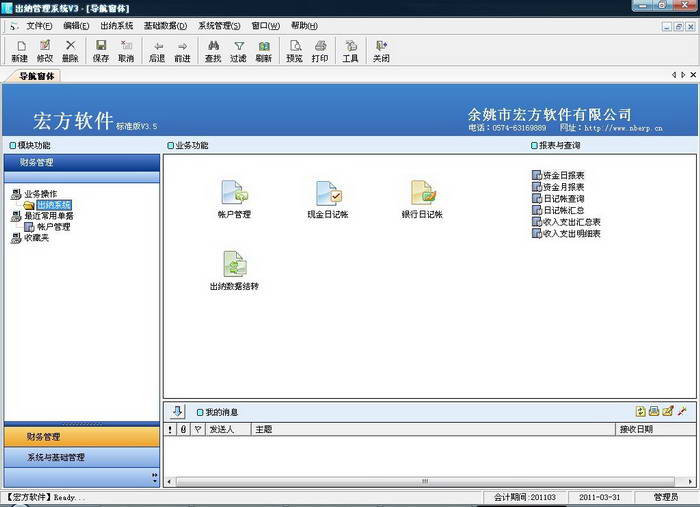Viewport: 700px width, 507px height.
Task: Select 出纳系统 in the module tree
Action: (x=54, y=205)
